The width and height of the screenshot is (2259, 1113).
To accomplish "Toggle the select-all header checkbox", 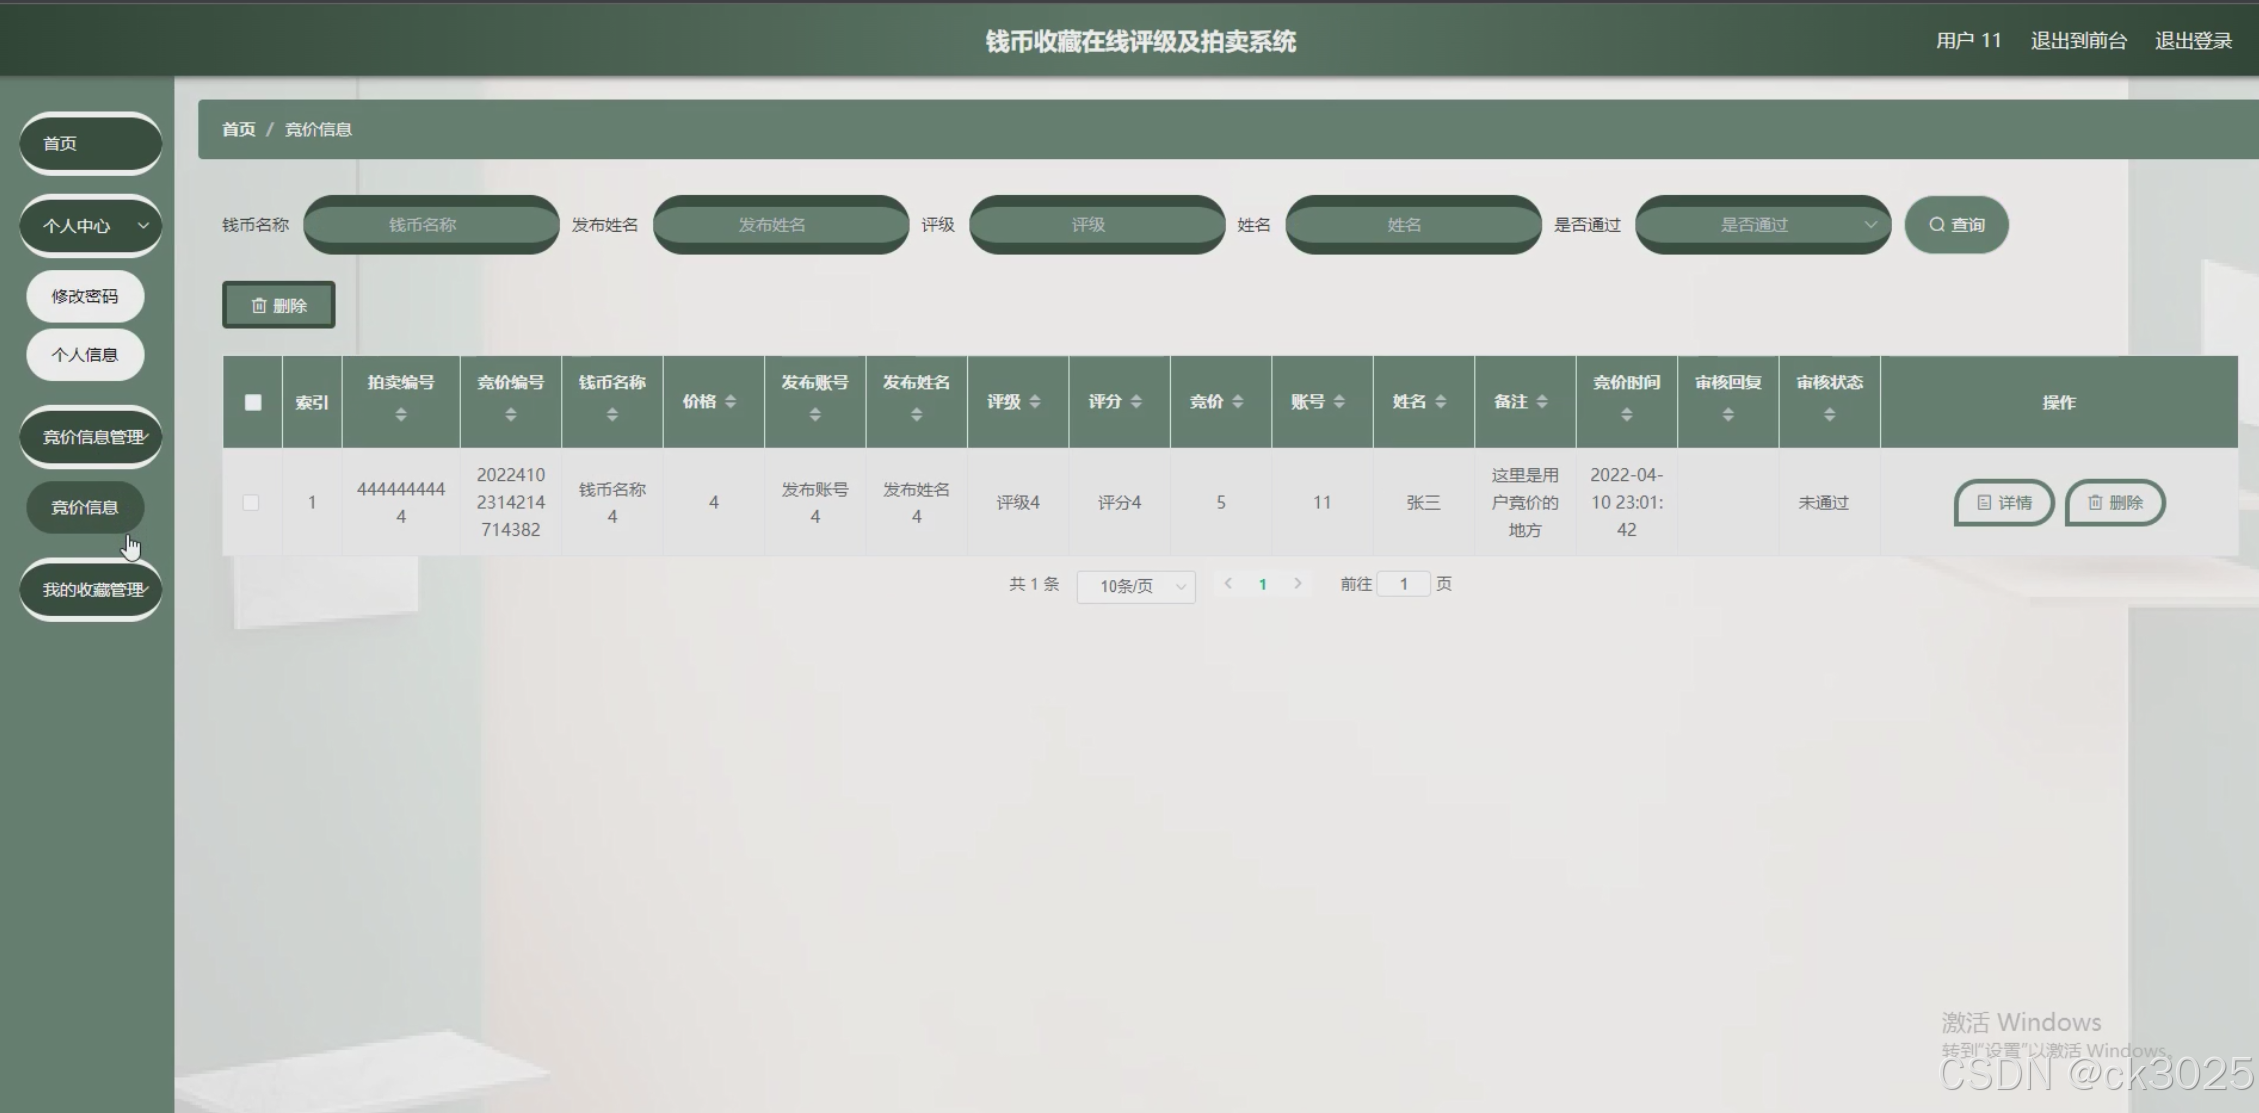I will point(253,402).
